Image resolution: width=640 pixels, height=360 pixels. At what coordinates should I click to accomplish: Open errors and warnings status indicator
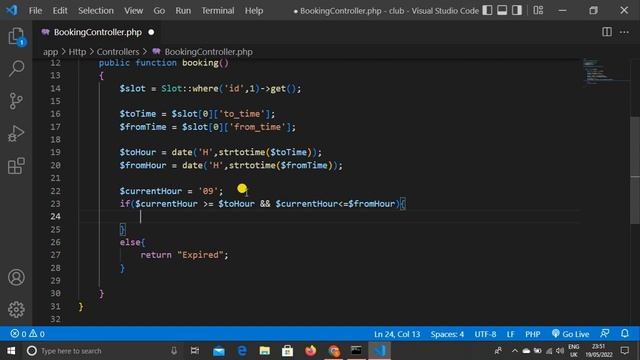click(27, 334)
